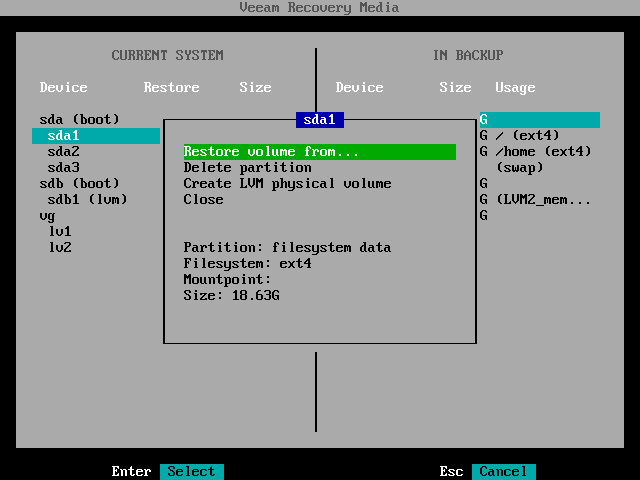Image resolution: width=640 pixels, height=480 pixels.
Task: Click the Restore column header
Action: pyautogui.click(x=171, y=87)
